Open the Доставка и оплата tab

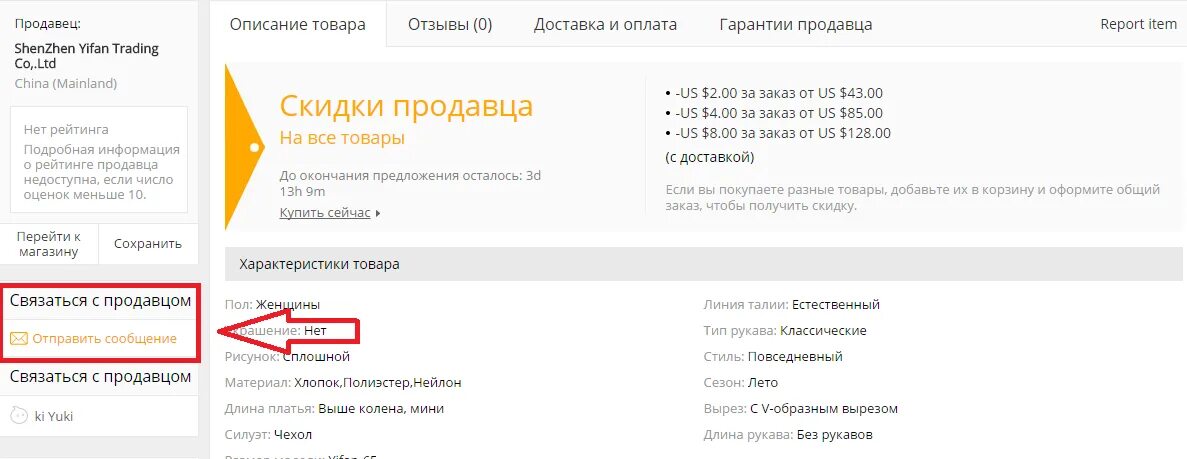606,24
